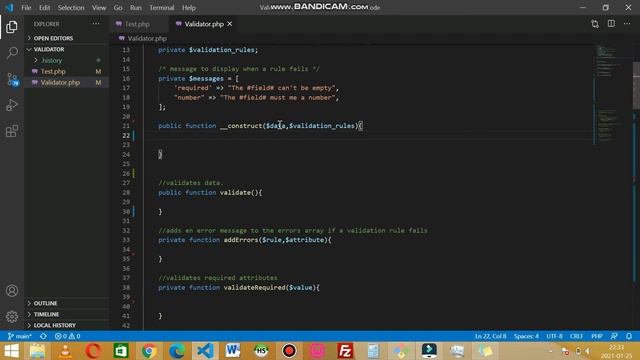Open the Accounts menu in activity bar
This screenshot has height=360, width=640.
(x=12, y=291)
